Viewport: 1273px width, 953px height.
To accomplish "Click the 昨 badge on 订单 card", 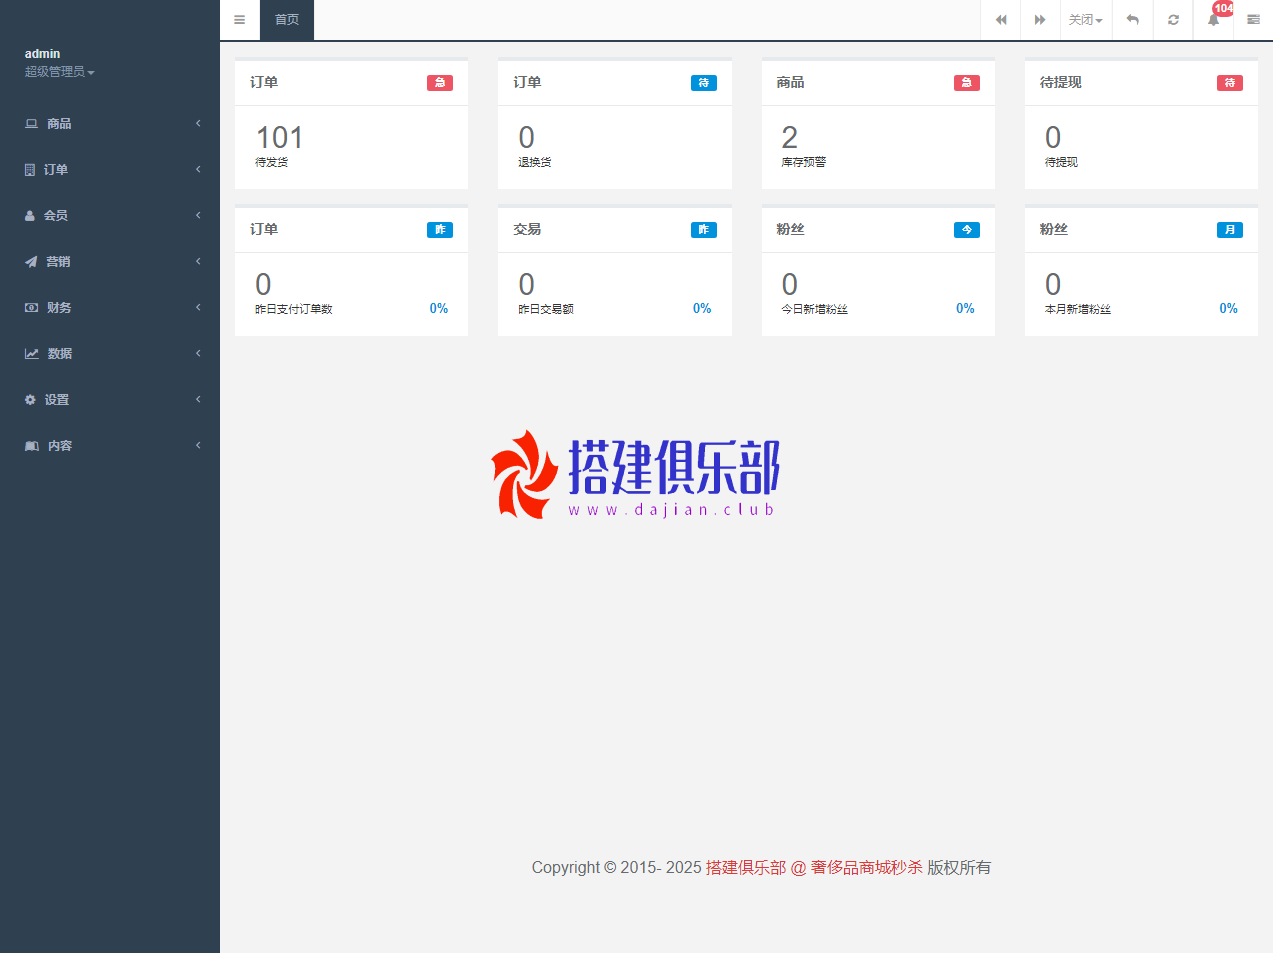I will tap(440, 230).
